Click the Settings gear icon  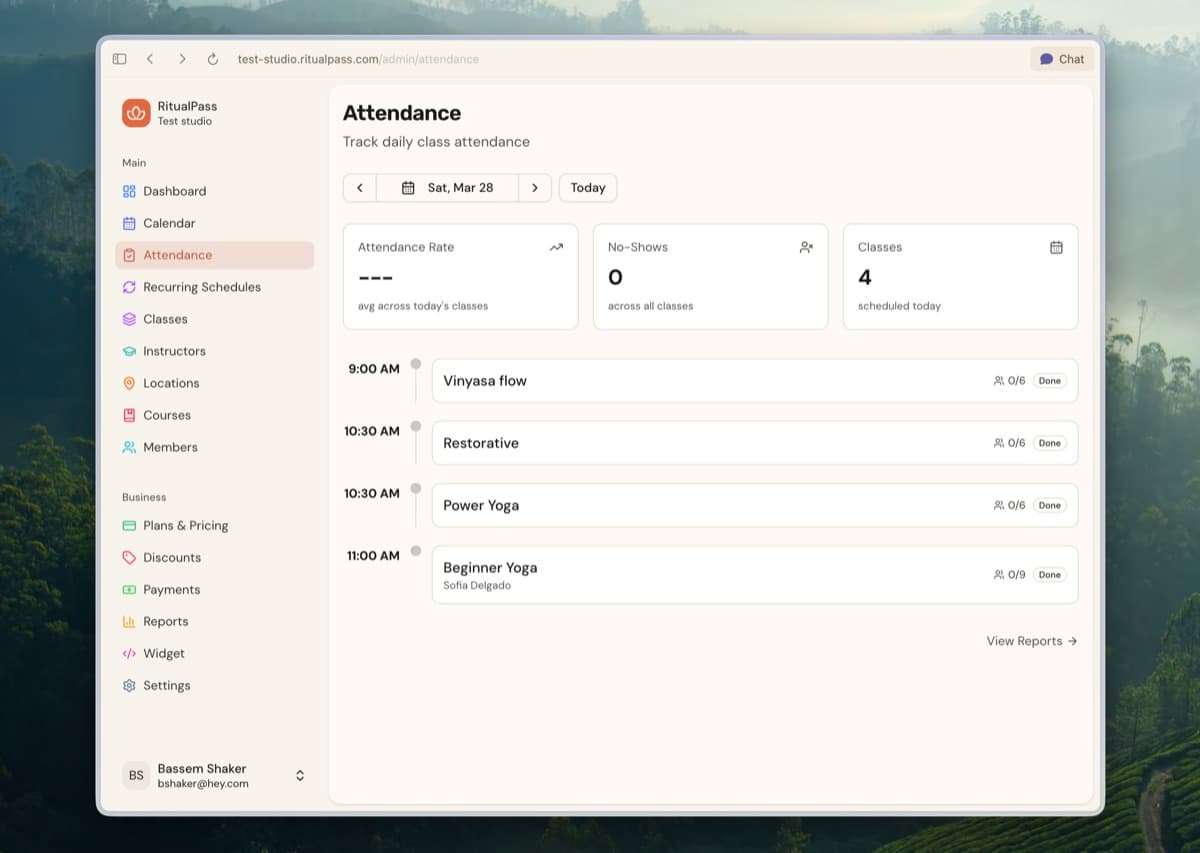tap(129, 685)
